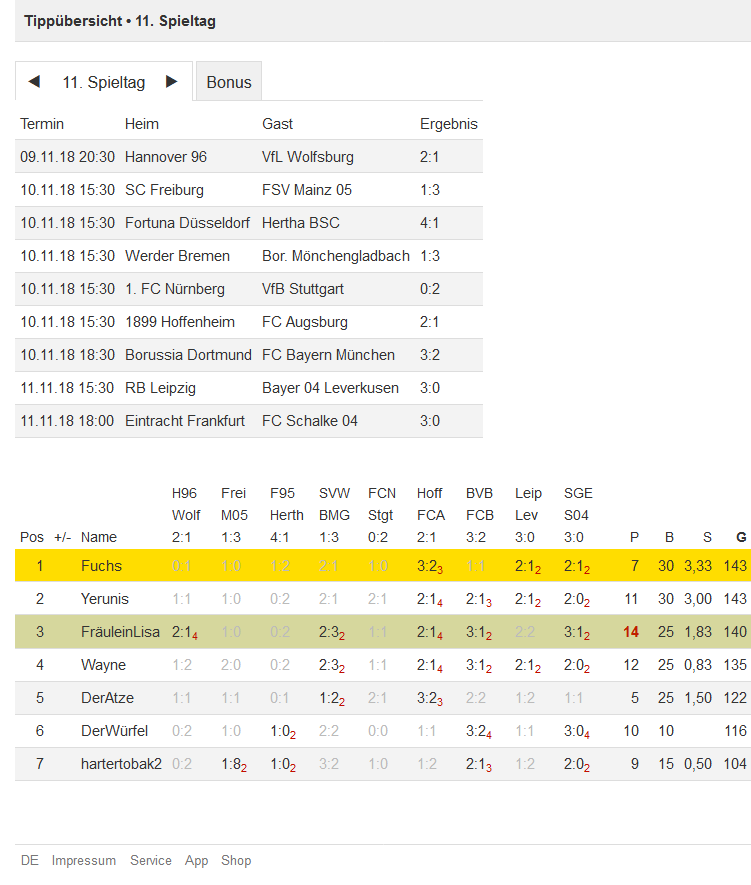Image resolution: width=751 pixels, height=885 pixels.
Task: Click player name DerWürfel
Action: 115,731
